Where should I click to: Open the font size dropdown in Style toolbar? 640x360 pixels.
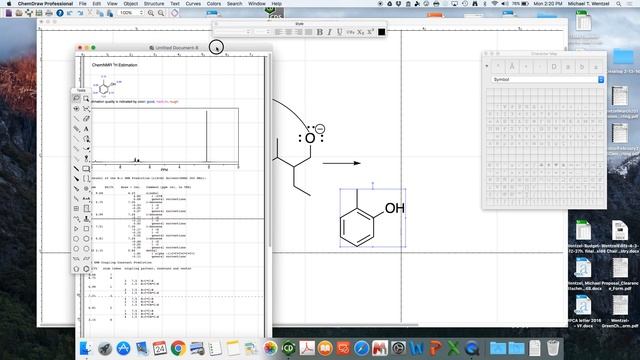click(x=262, y=32)
